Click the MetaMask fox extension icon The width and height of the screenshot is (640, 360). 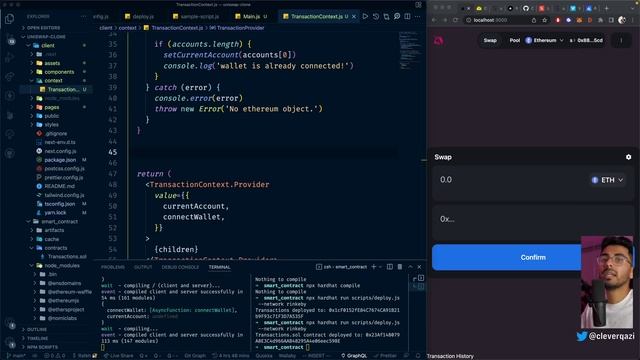click(579, 20)
